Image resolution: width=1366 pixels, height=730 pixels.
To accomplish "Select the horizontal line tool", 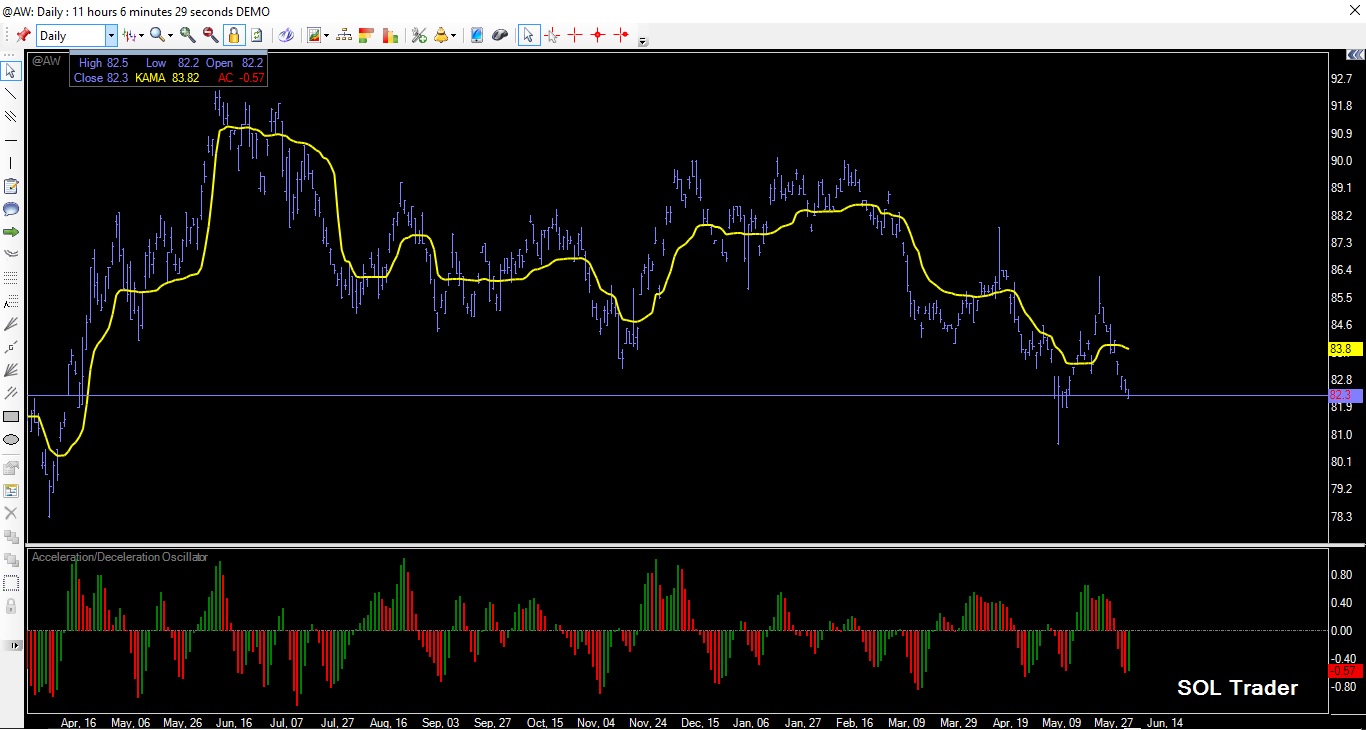I will pyautogui.click(x=11, y=140).
